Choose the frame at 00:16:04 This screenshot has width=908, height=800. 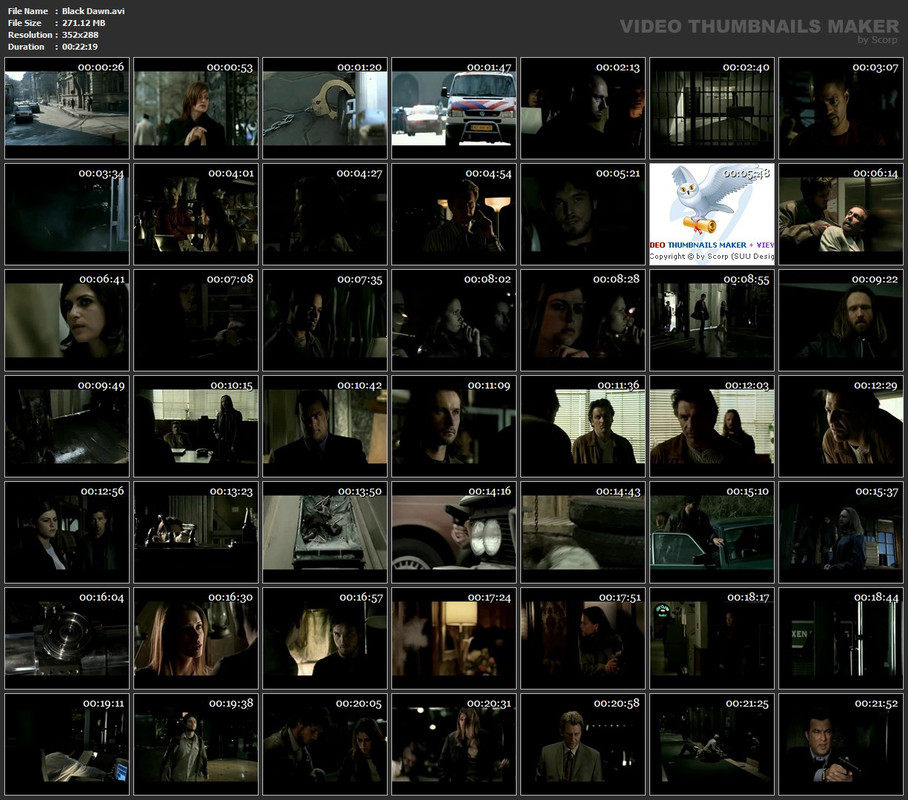click(x=67, y=638)
